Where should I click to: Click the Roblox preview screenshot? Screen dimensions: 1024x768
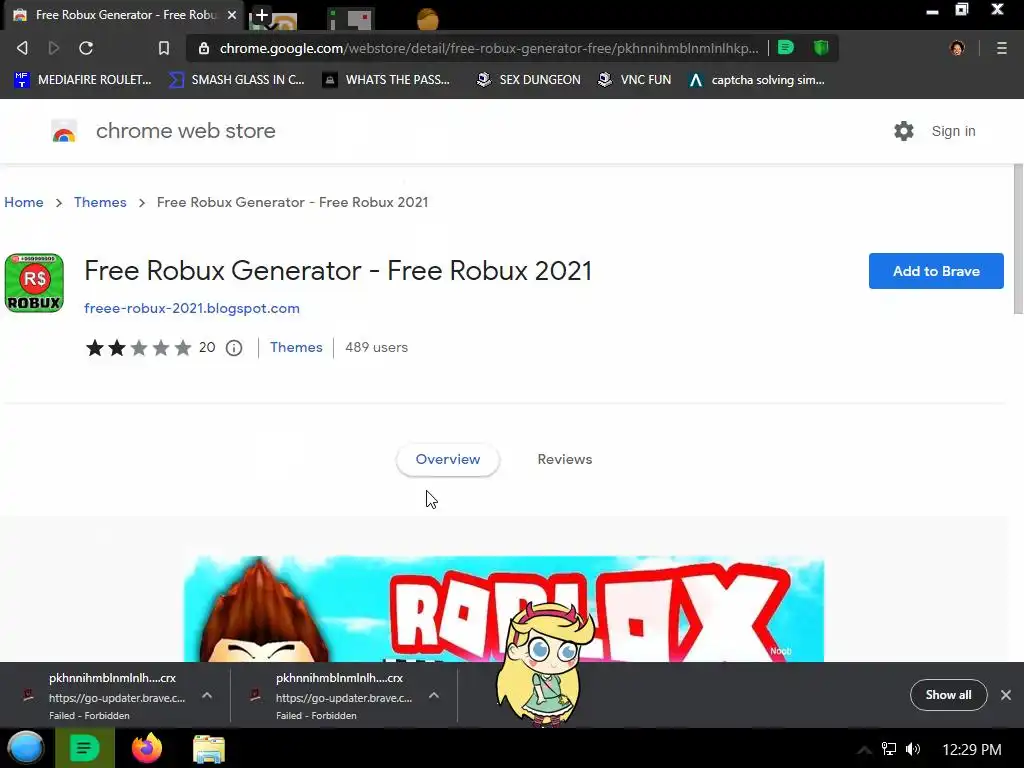(504, 609)
